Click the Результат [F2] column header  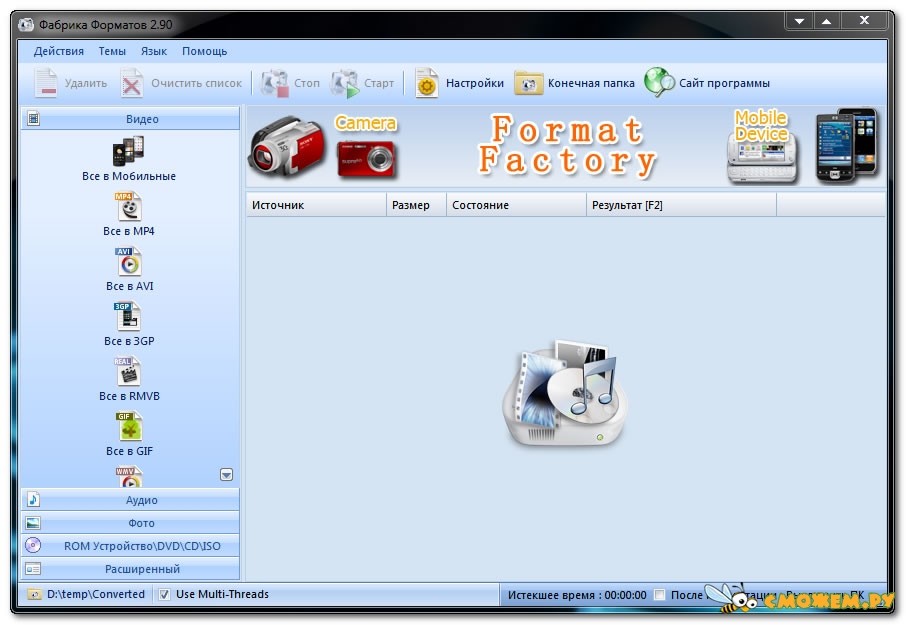coord(681,205)
